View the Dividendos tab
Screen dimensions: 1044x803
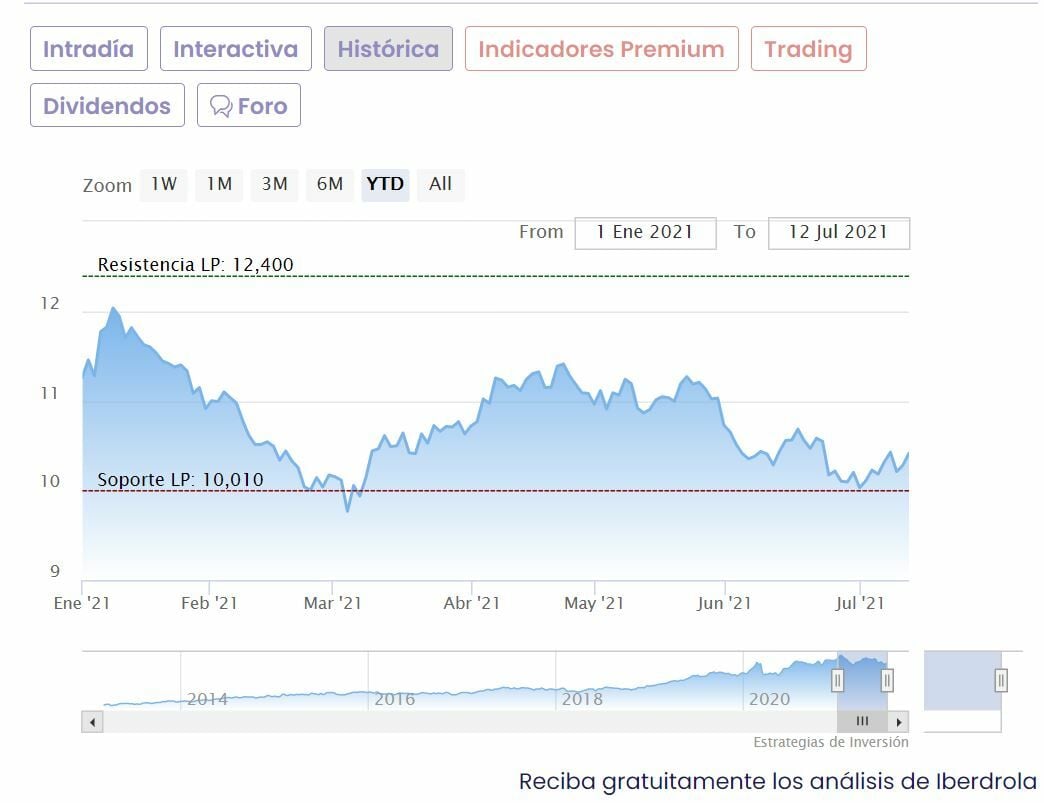107,106
